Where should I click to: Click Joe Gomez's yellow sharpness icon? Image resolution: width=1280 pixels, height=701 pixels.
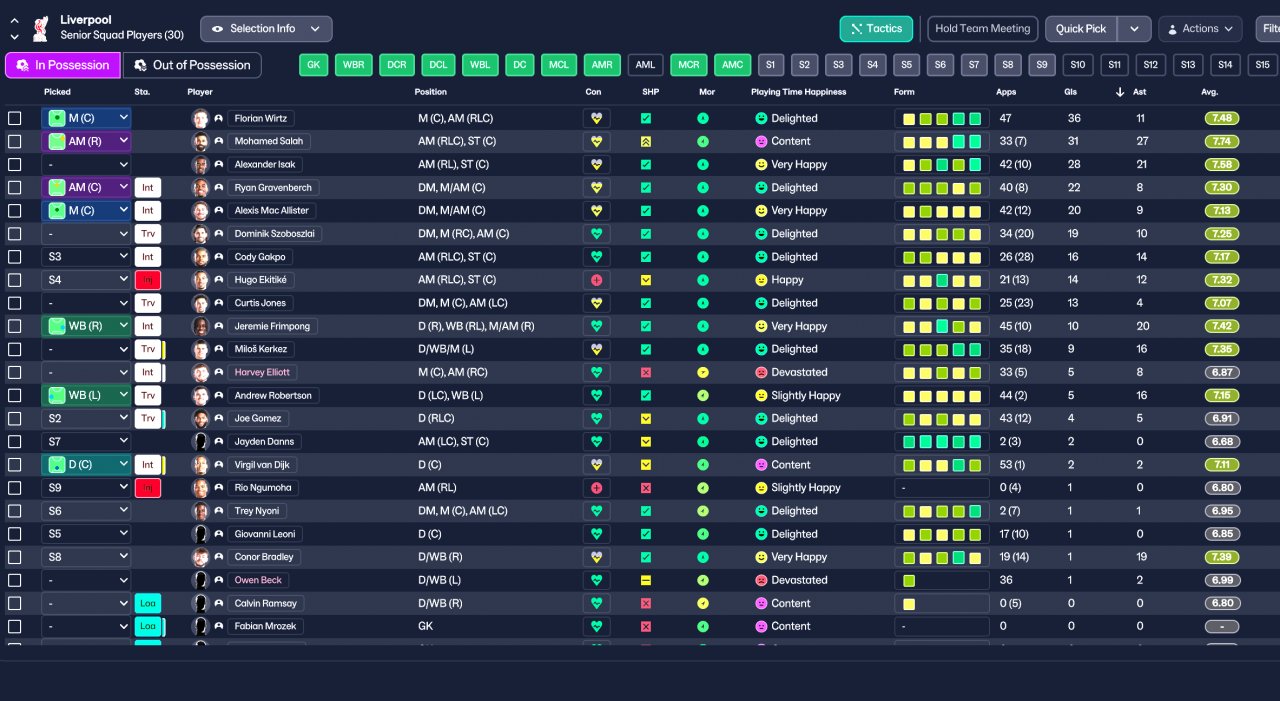pyautogui.click(x=646, y=418)
